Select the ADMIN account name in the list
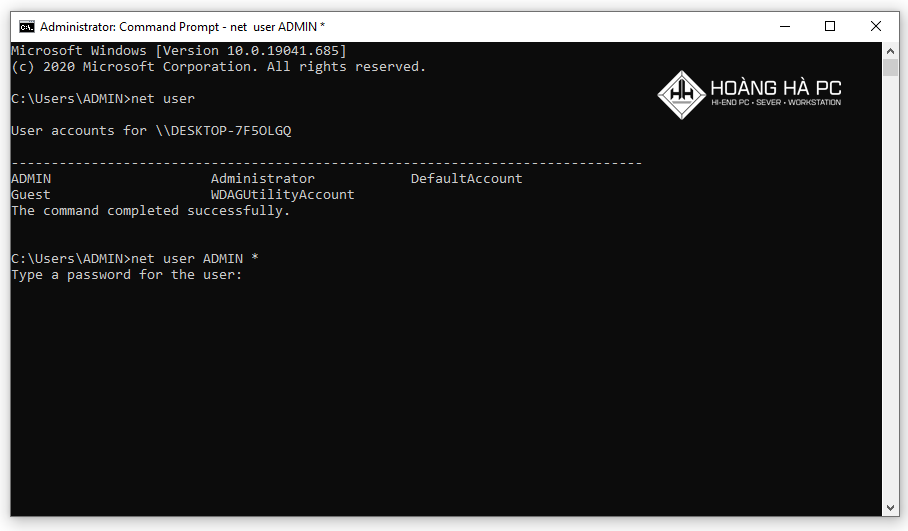This screenshot has width=908, height=531. (31, 178)
